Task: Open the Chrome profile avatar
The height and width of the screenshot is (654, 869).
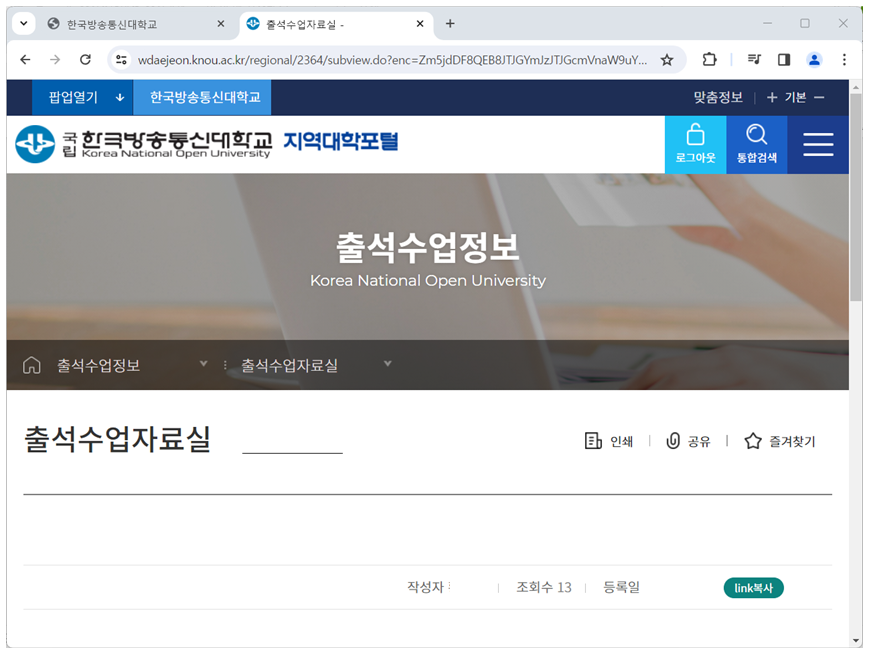Action: click(814, 59)
